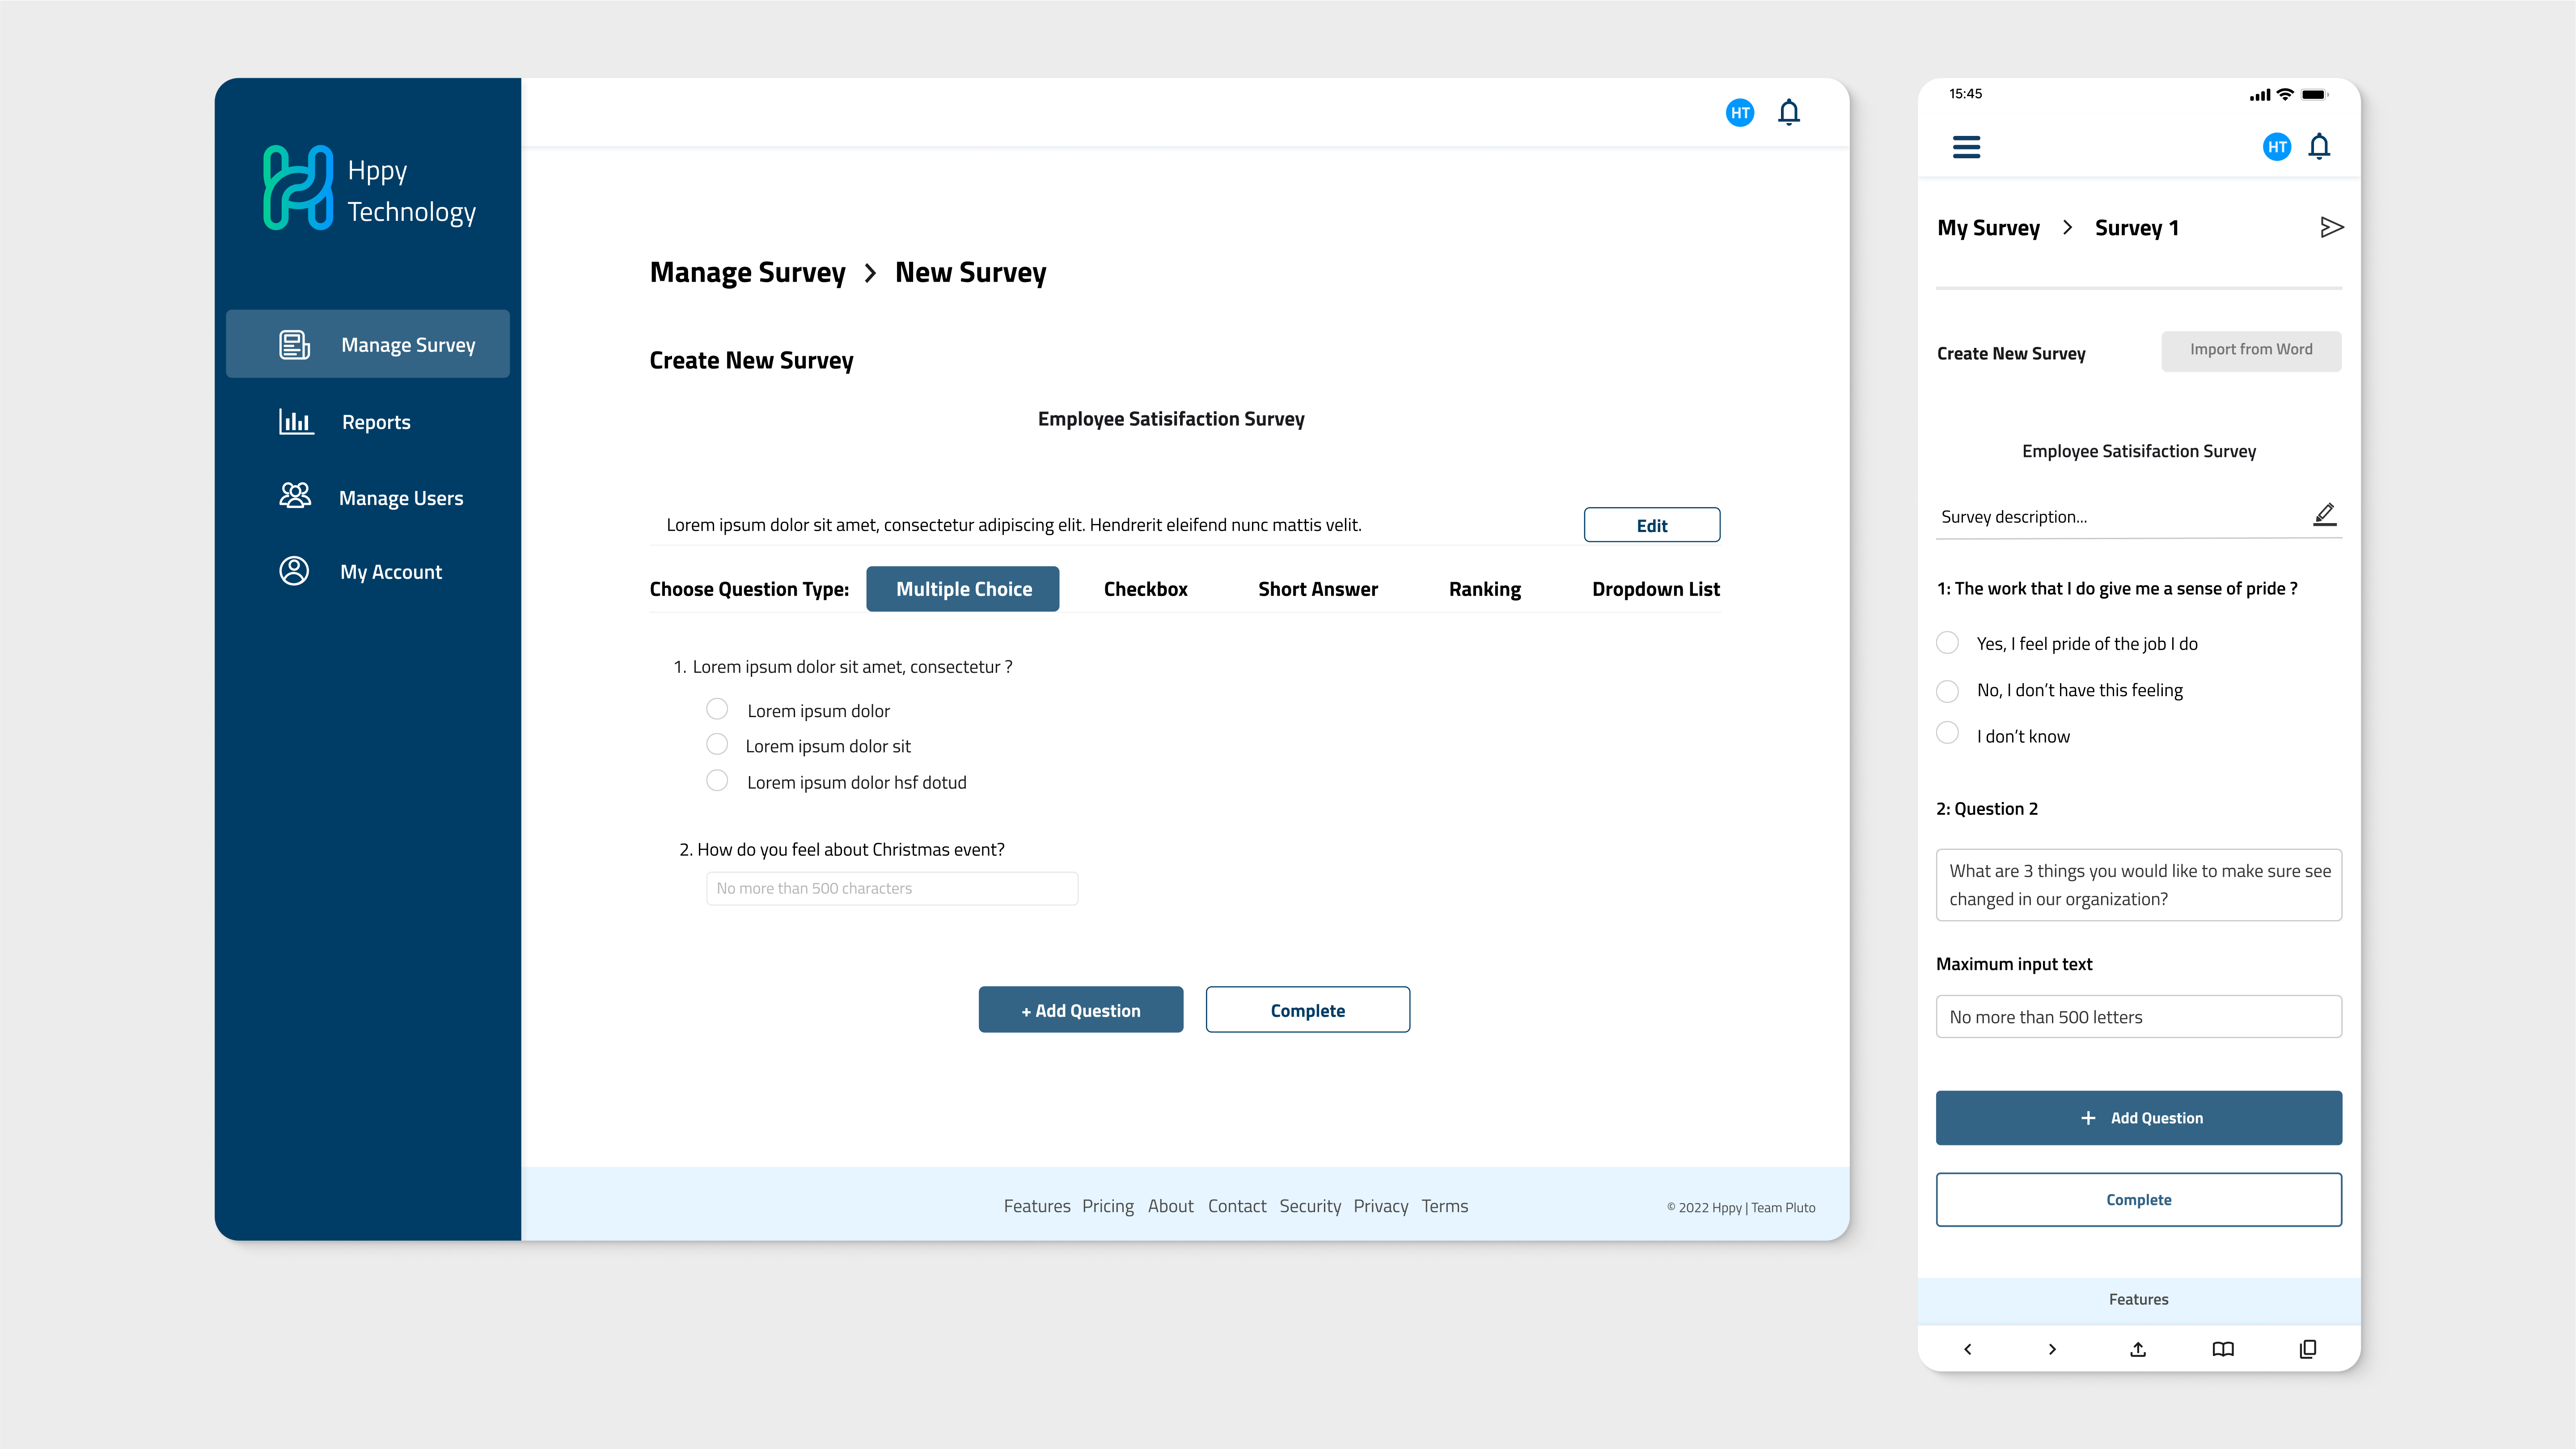Click the mobile question 2 text box

tap(2139, 885)
